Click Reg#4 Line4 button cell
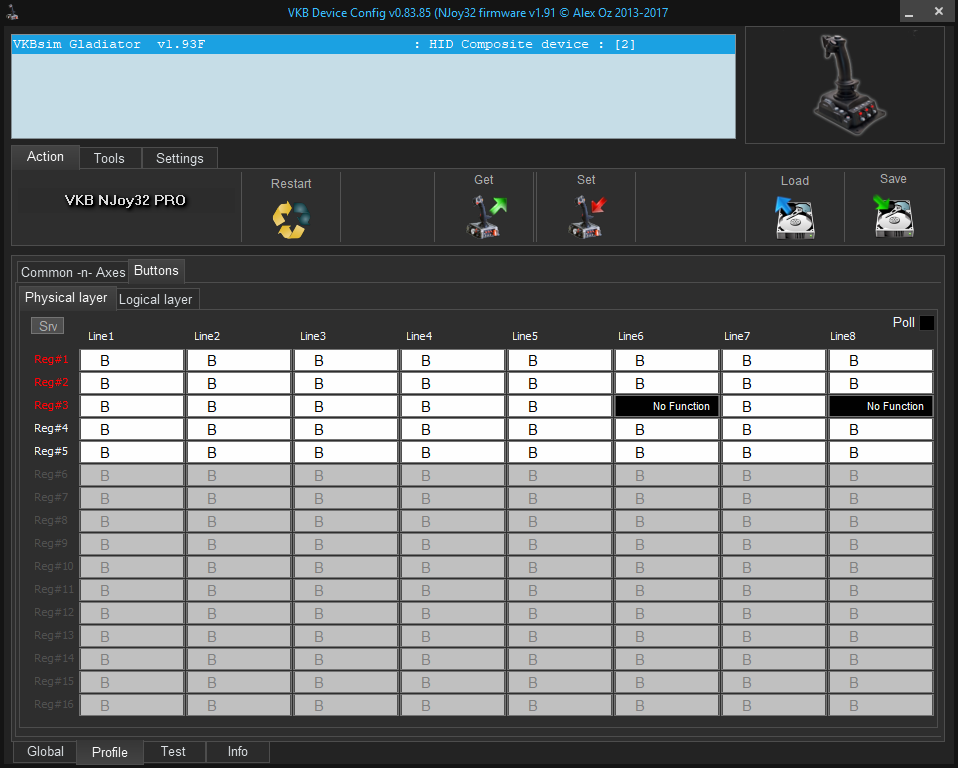Screen dimensions: 958x768 pyautogui.click(x=453, y=430)
